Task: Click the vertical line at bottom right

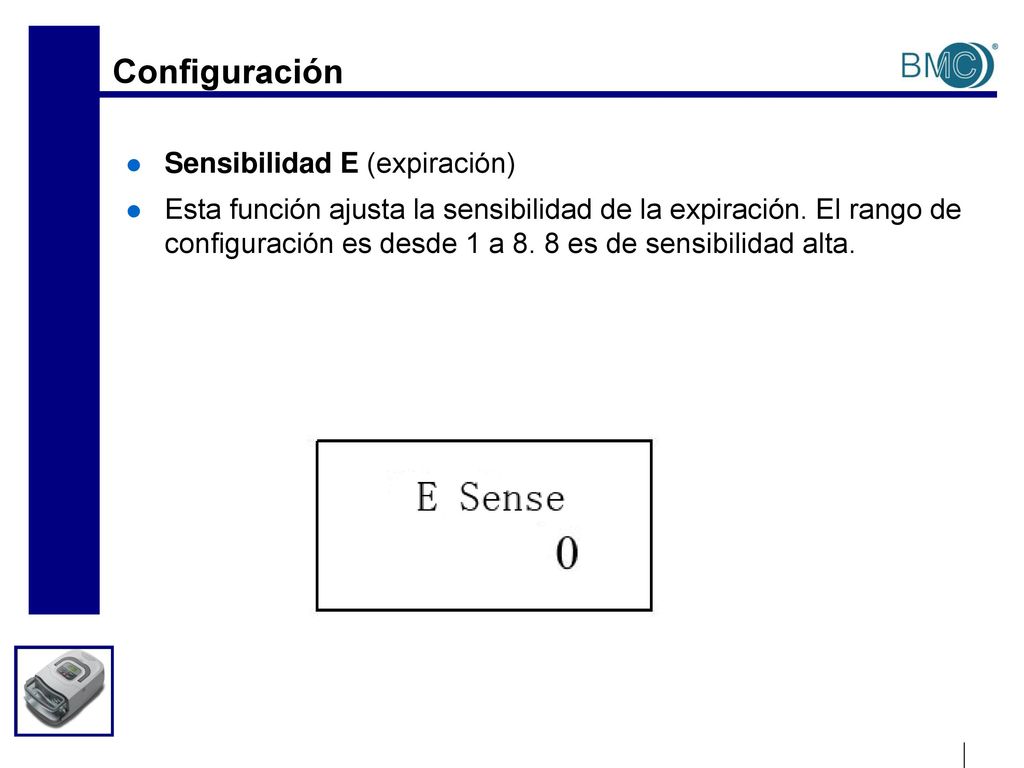Action: coord(964,755)
